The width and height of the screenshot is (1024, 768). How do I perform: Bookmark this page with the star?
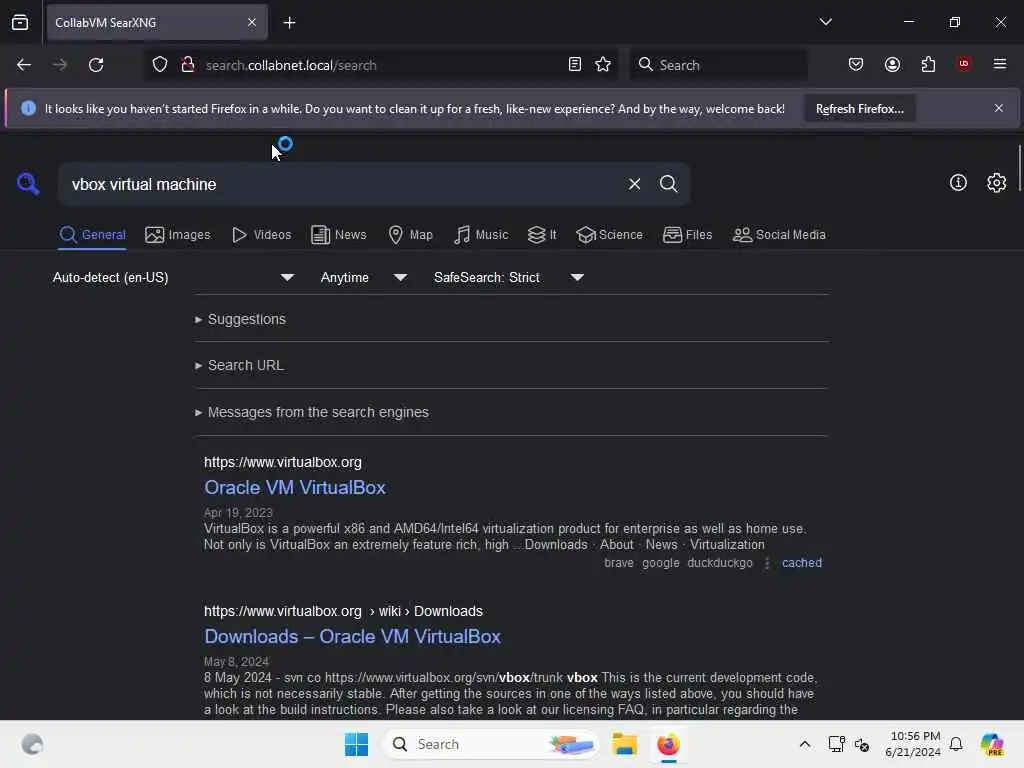(603, 65)
